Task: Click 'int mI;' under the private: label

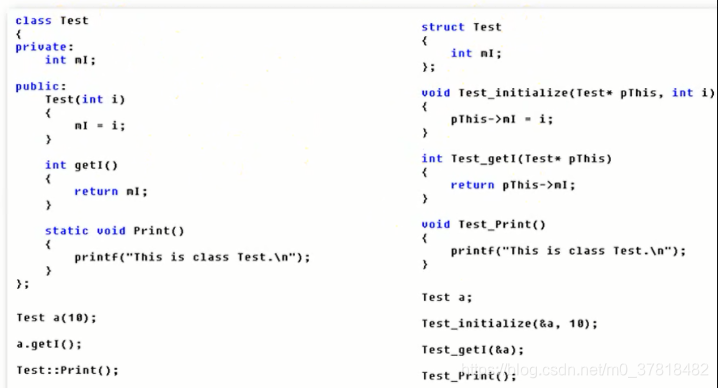Action: click(71, 60)
